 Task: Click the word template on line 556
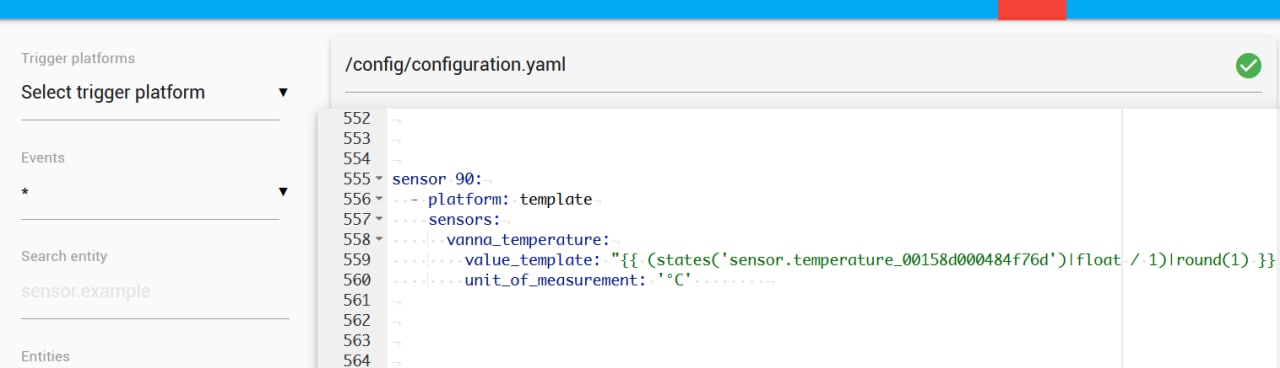coord(556,199)
